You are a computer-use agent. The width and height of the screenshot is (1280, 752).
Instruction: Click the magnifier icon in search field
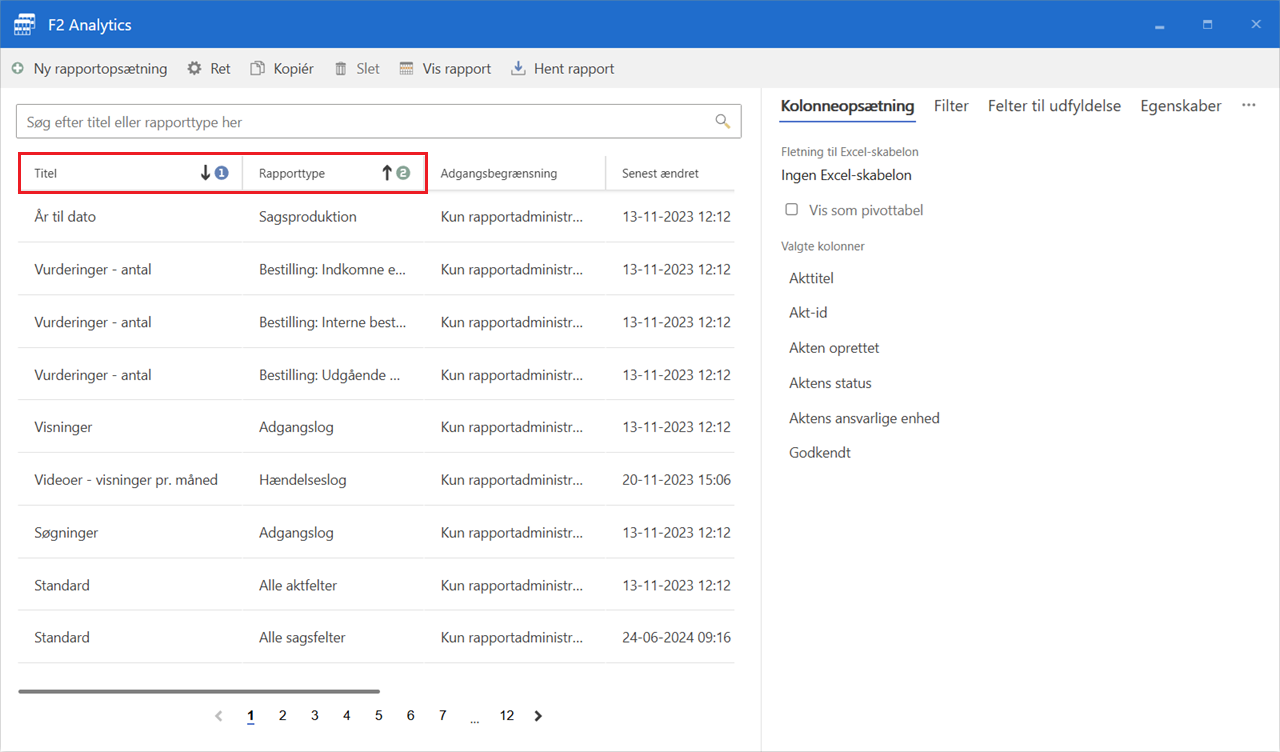pos(722,122)
